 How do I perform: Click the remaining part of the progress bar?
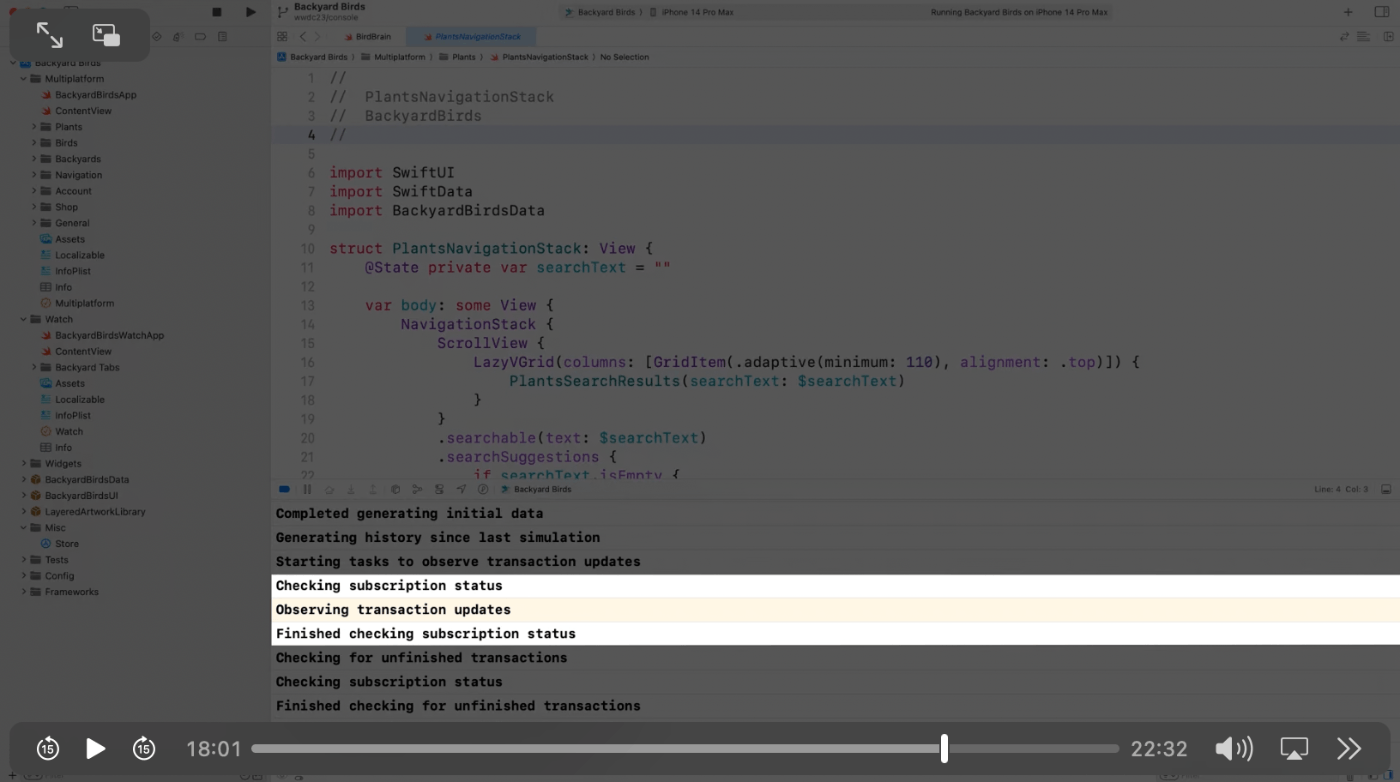[x=1033, y=748]
